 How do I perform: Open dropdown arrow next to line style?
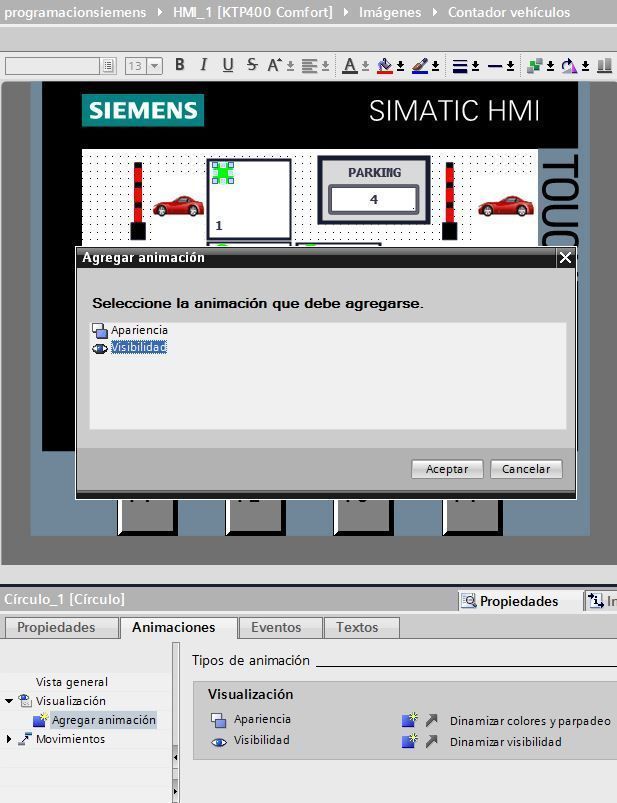(x=510, y=66)
